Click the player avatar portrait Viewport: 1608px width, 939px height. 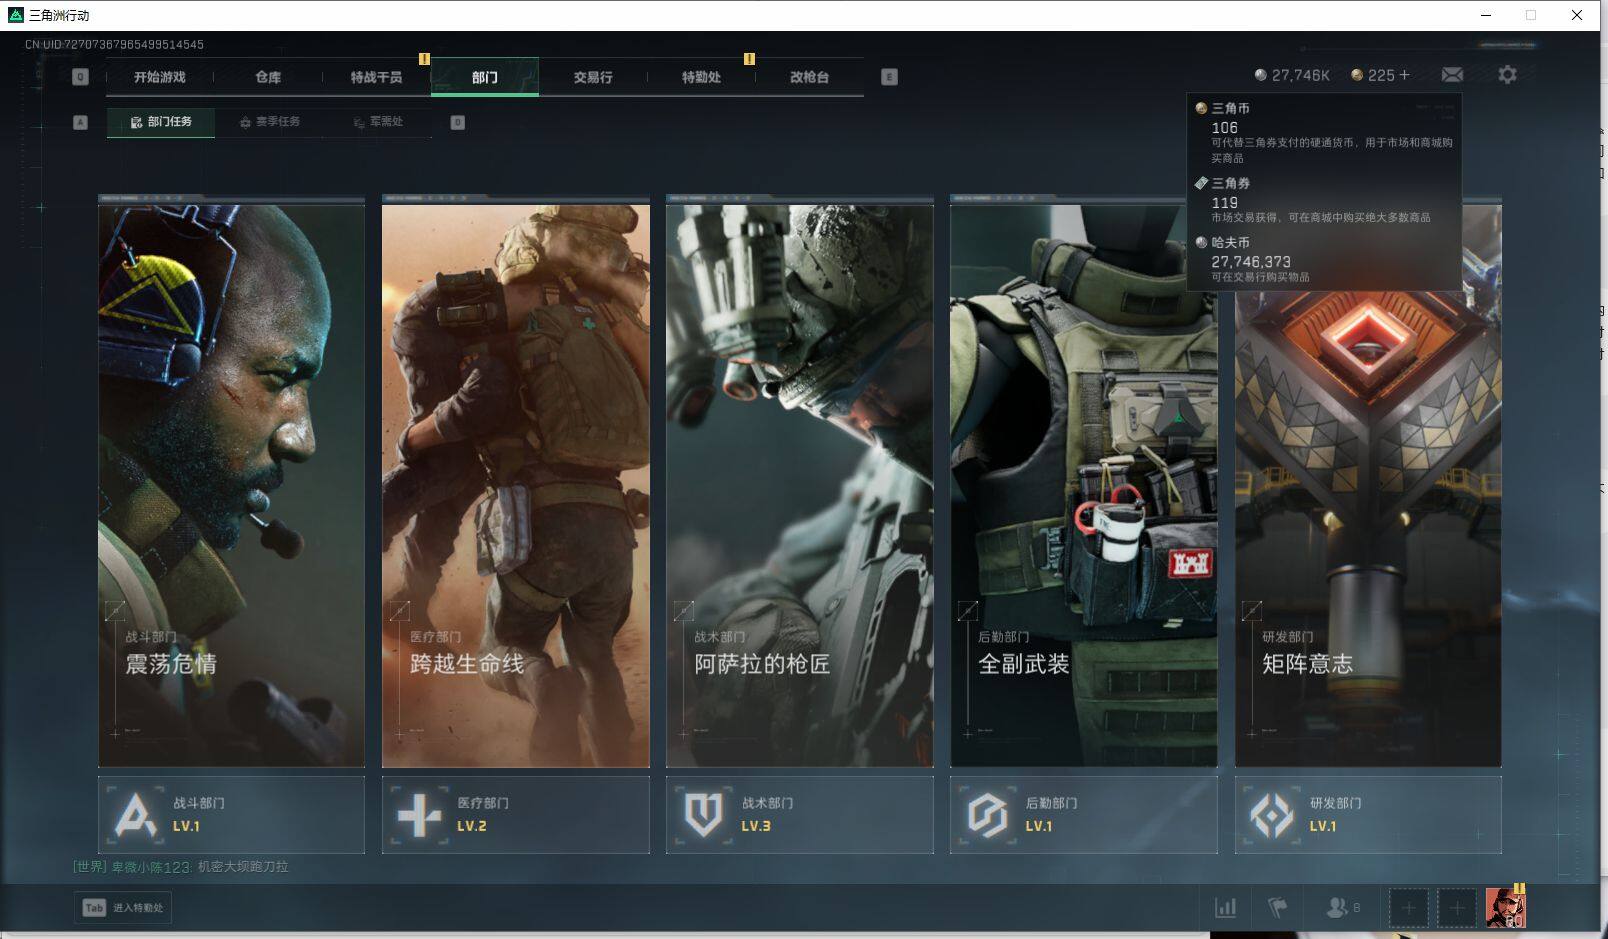click(x=1505, y=907)
